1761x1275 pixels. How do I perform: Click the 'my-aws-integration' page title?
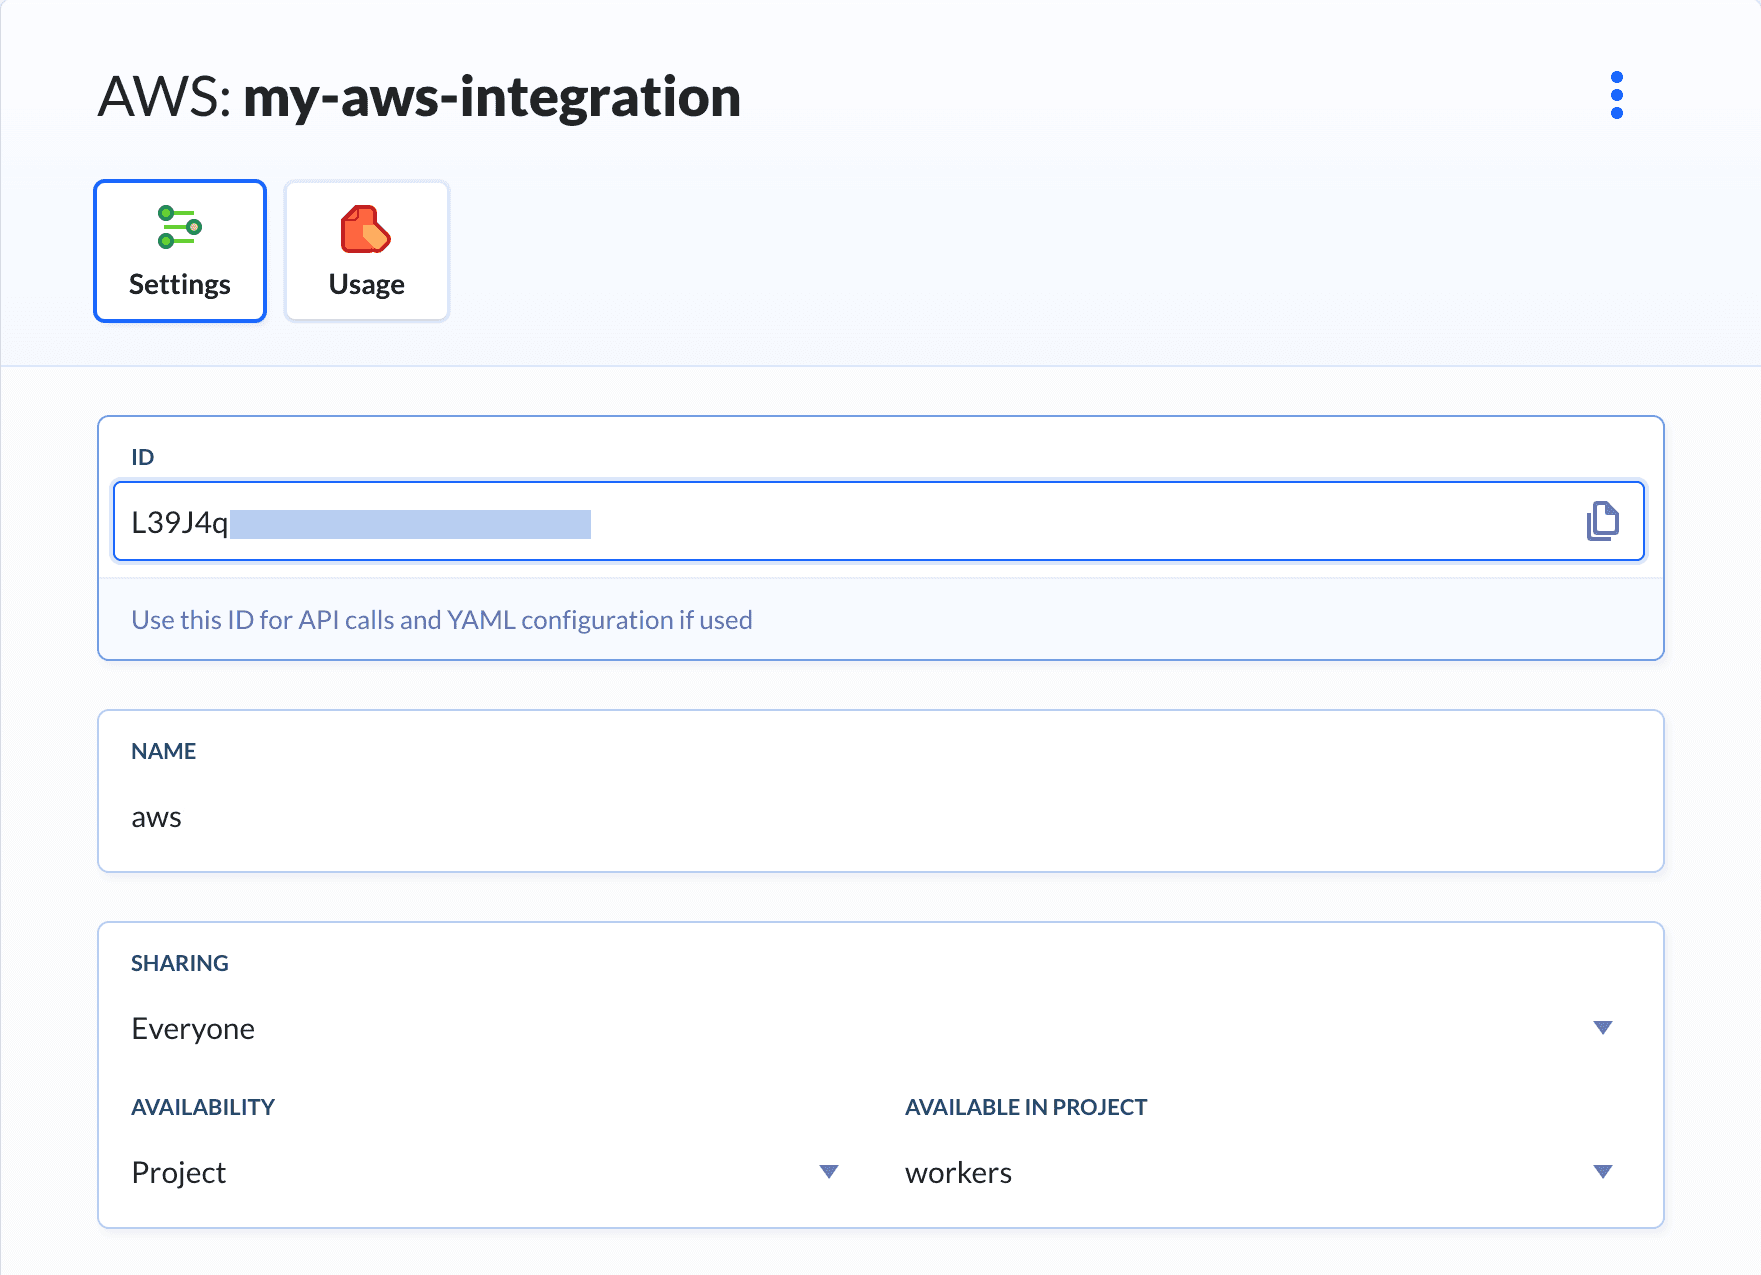click(491, 97)
